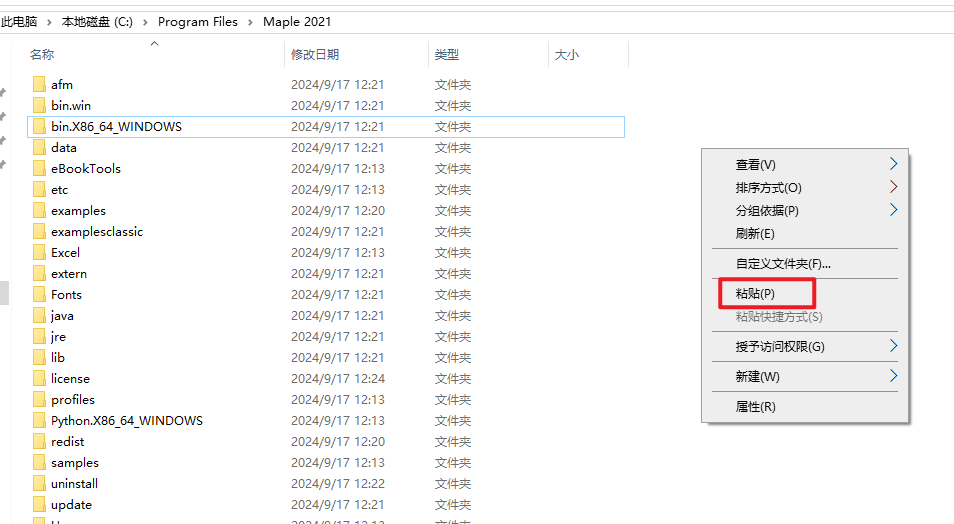This screenshot has height=524, width=954.
Task: Click the update folder icon
Action: [x=40, y=504]
